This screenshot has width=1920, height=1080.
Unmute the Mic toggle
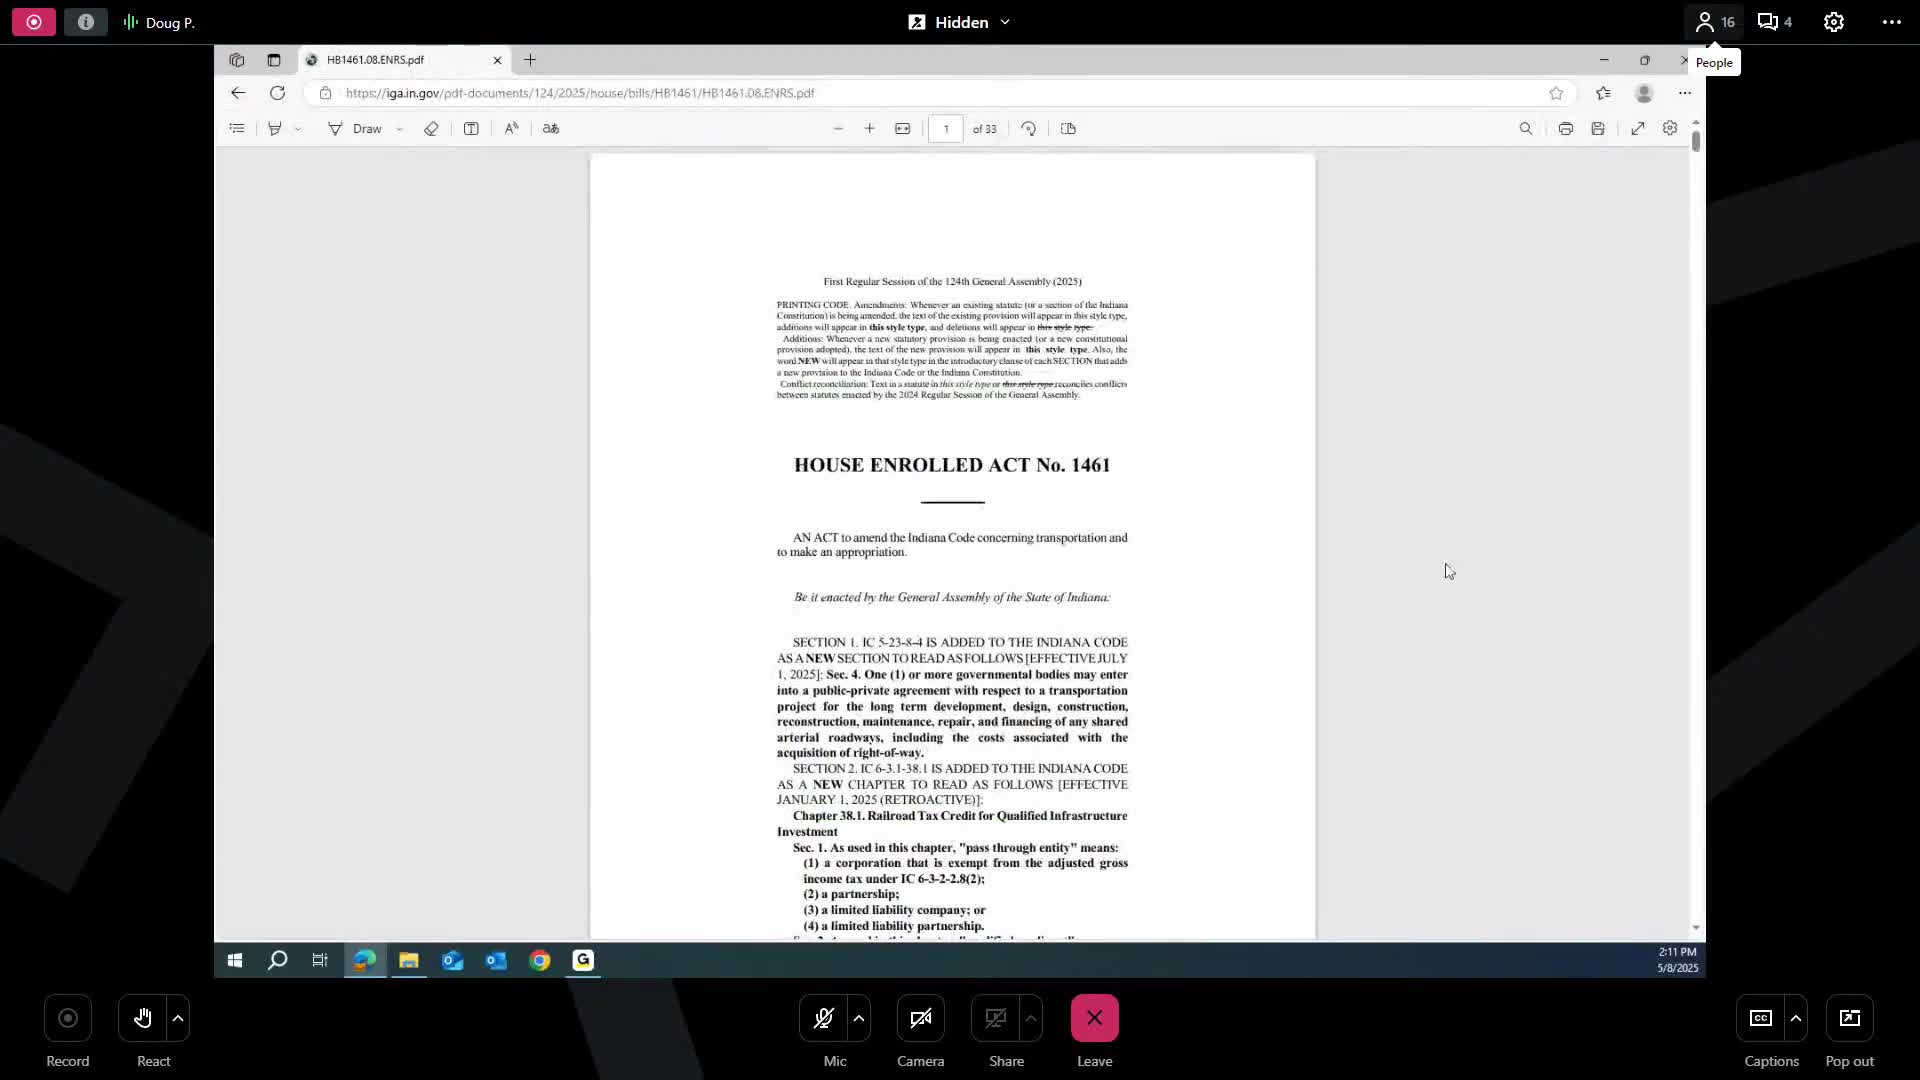(x=824, y=1018)
